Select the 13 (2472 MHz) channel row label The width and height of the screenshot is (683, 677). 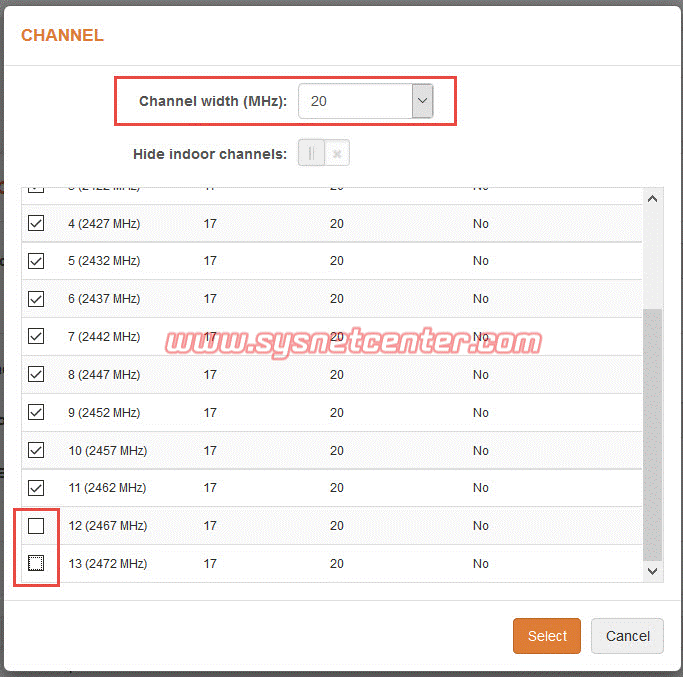coord(107,564)
